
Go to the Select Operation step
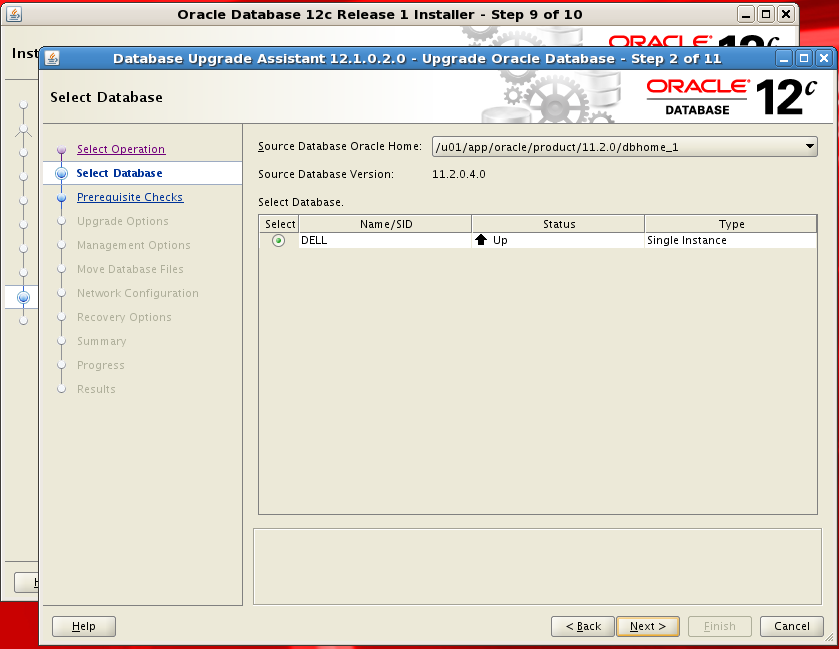click(121, 149)
